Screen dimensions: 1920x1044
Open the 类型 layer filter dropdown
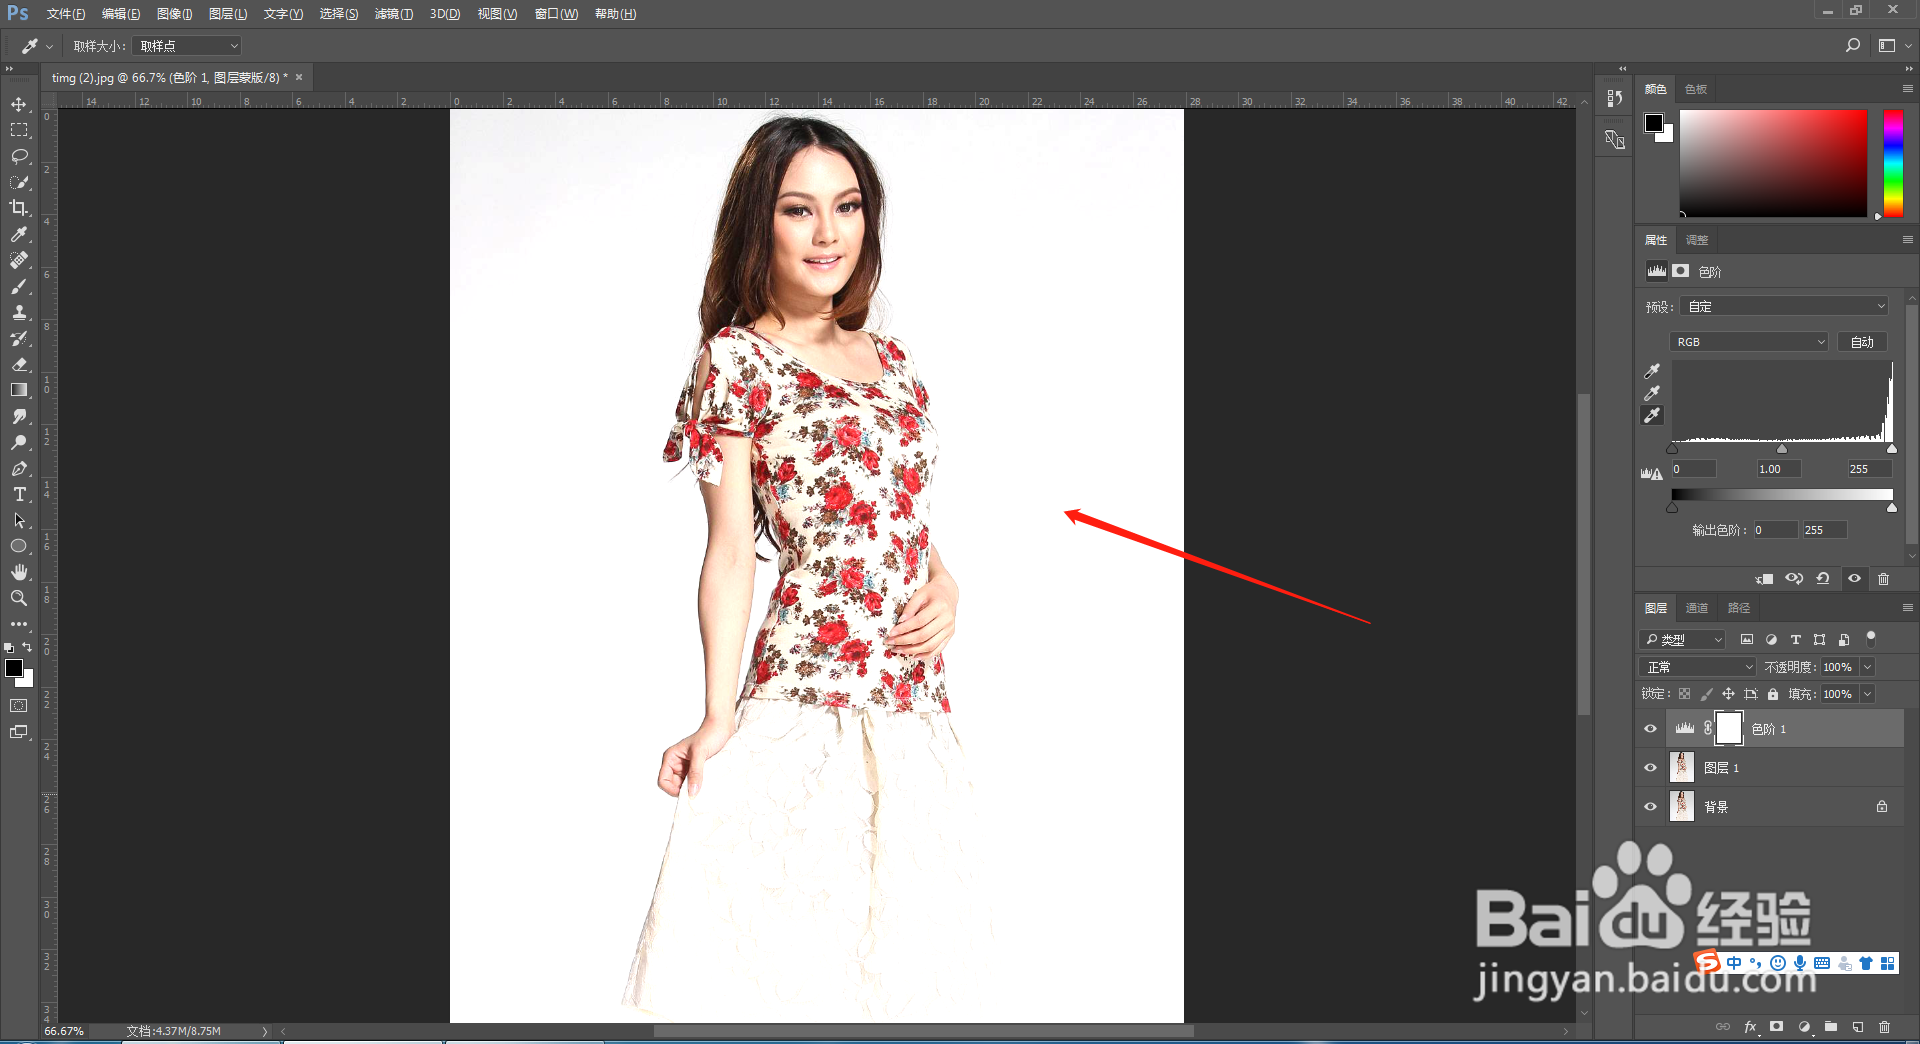1683,640
